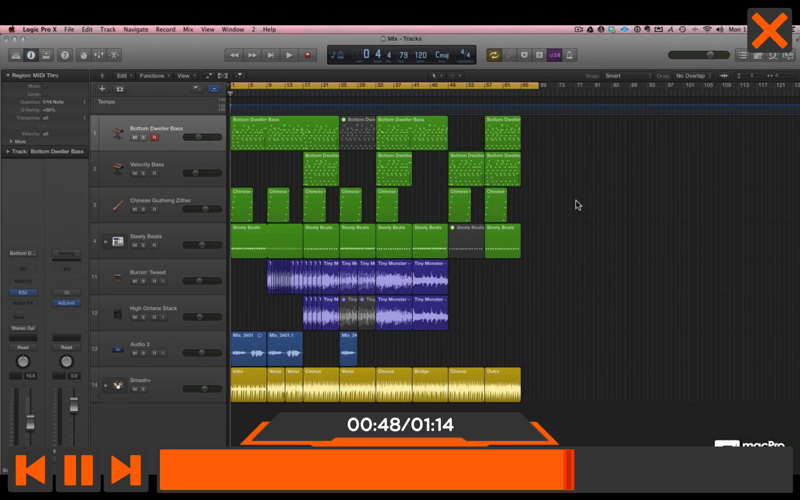Expand Track: Bottom Dweller Bass section

coord(8,152)
